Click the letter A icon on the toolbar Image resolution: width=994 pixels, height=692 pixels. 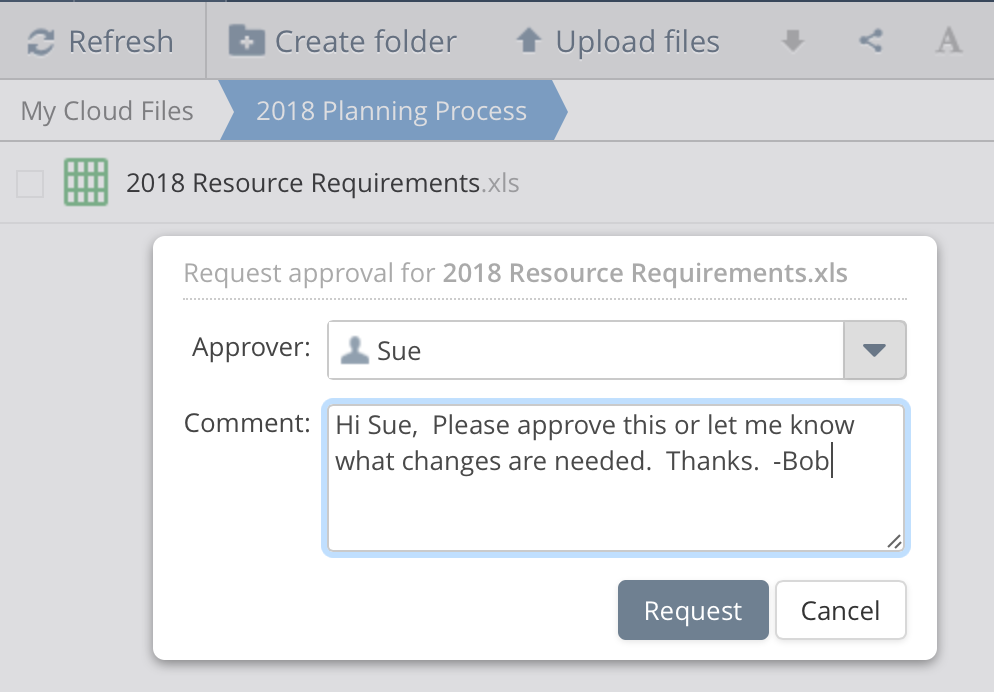coord(948,41)
